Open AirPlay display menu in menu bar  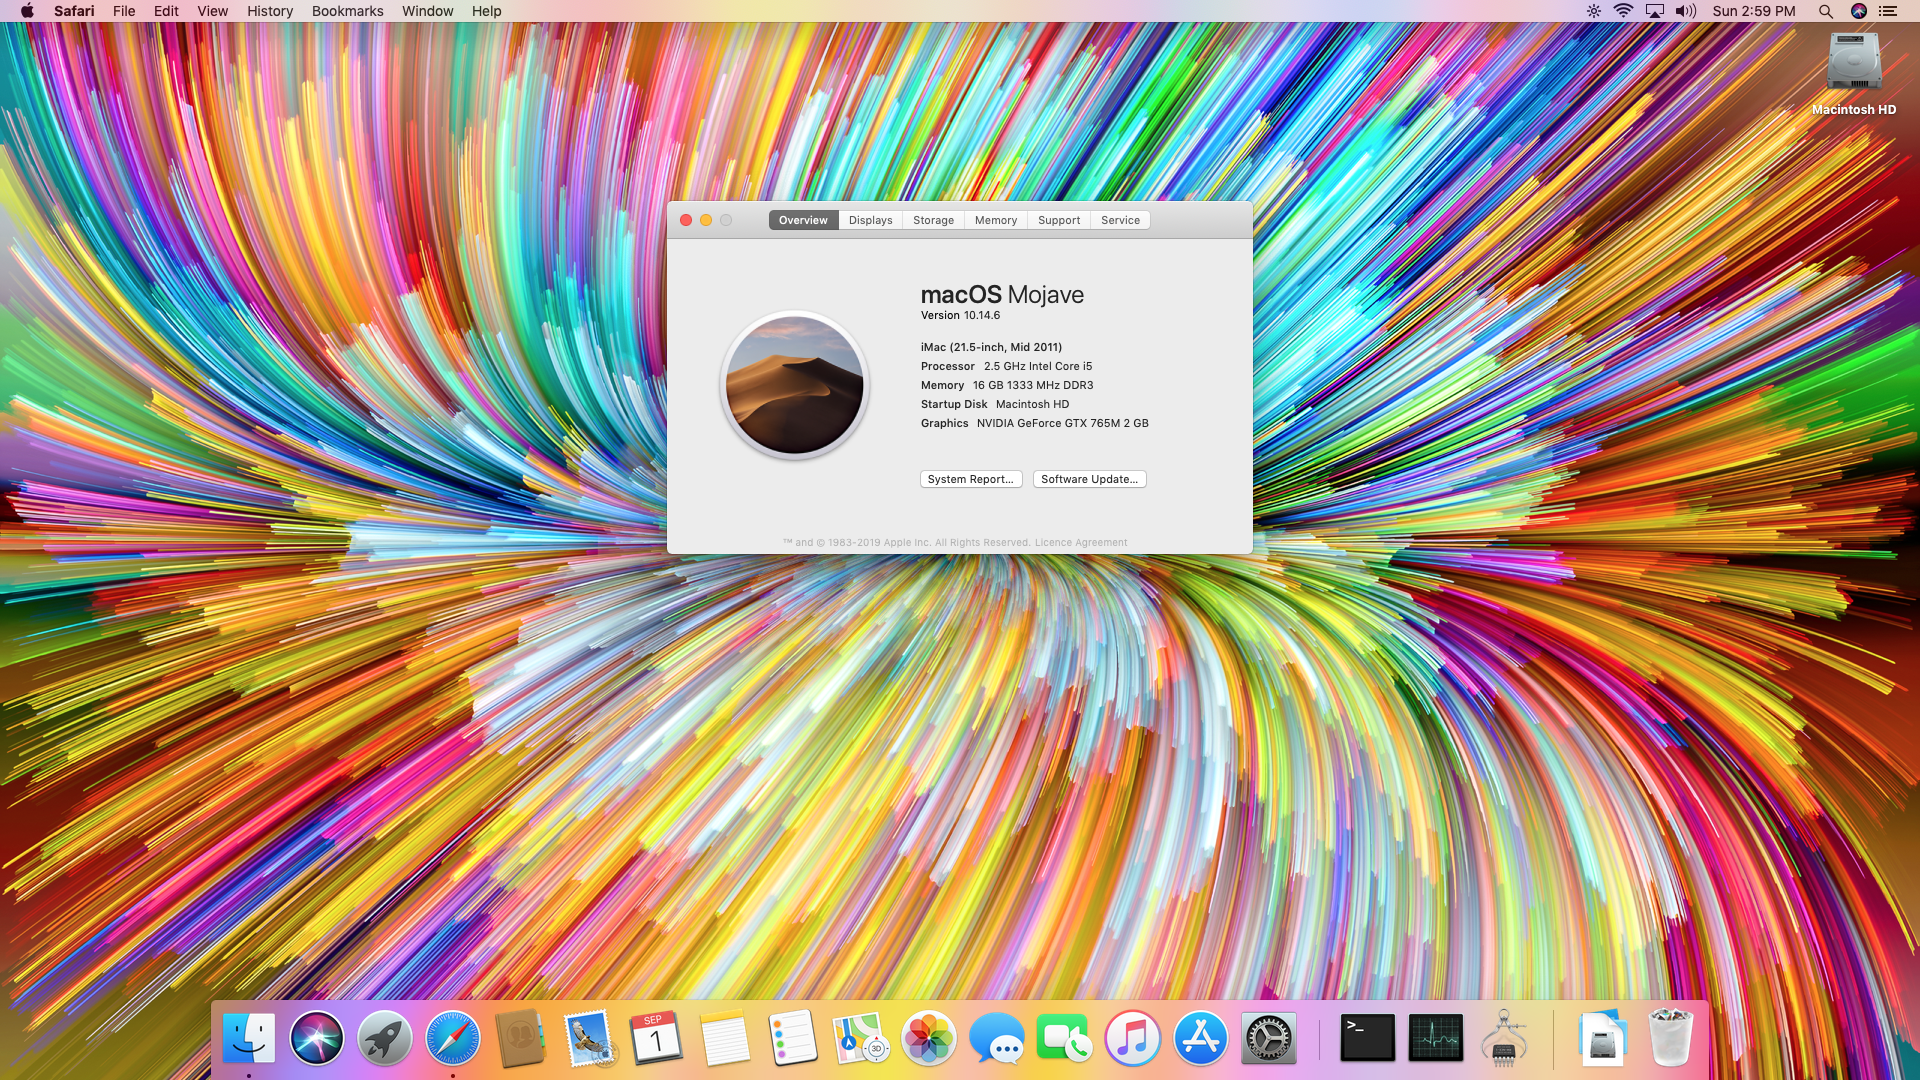pos(1655,11)
